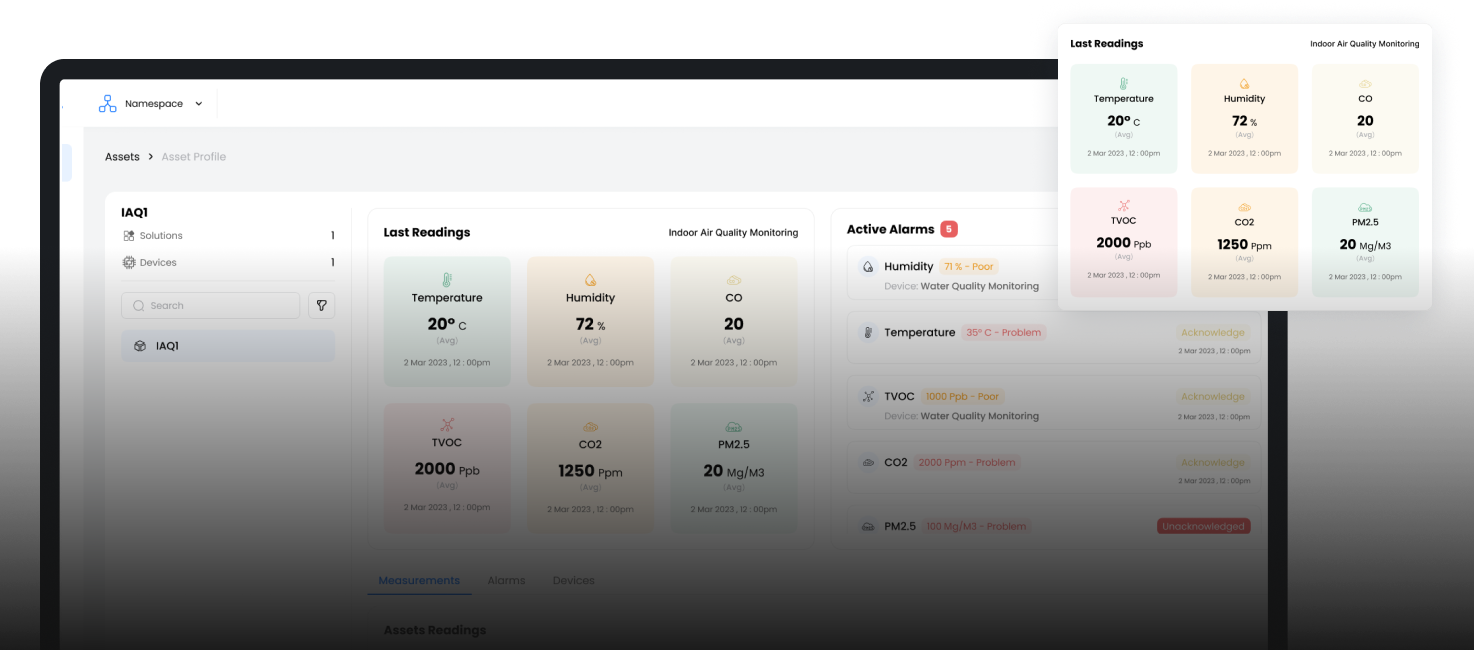Click the PM2.5 icon in the PM2.5 alarm row
Screen dimensions: 1474x650
(x=868, y=527)
